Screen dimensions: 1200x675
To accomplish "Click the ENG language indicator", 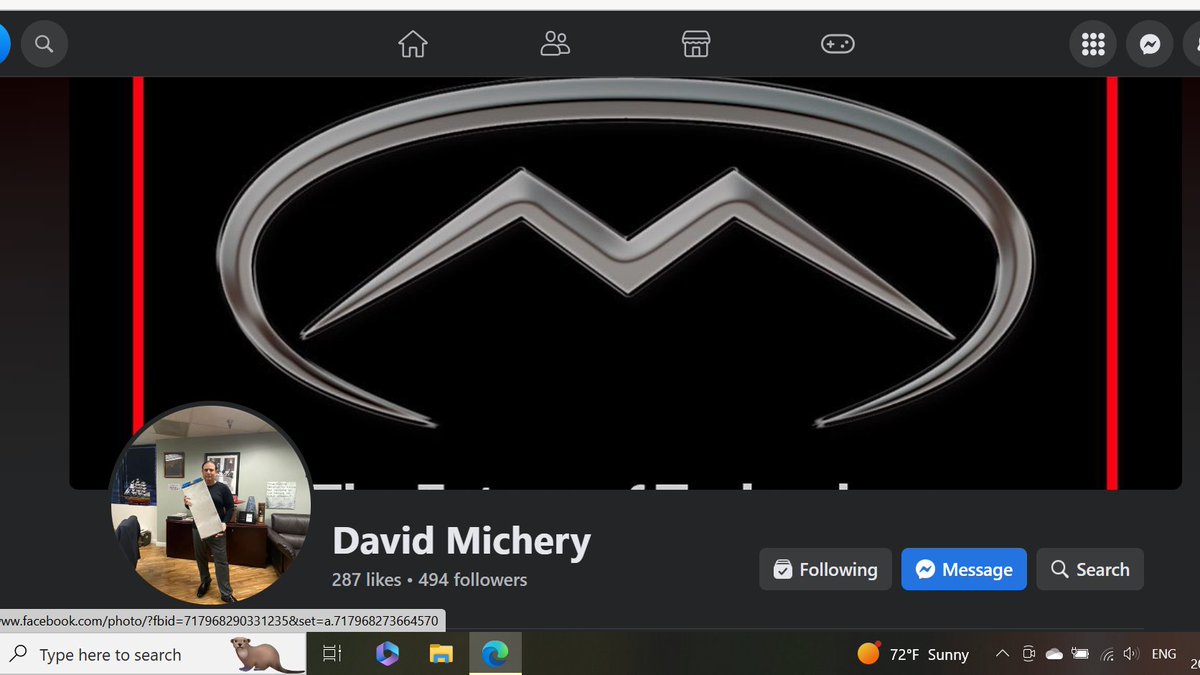I will [x=1164, y=654].
